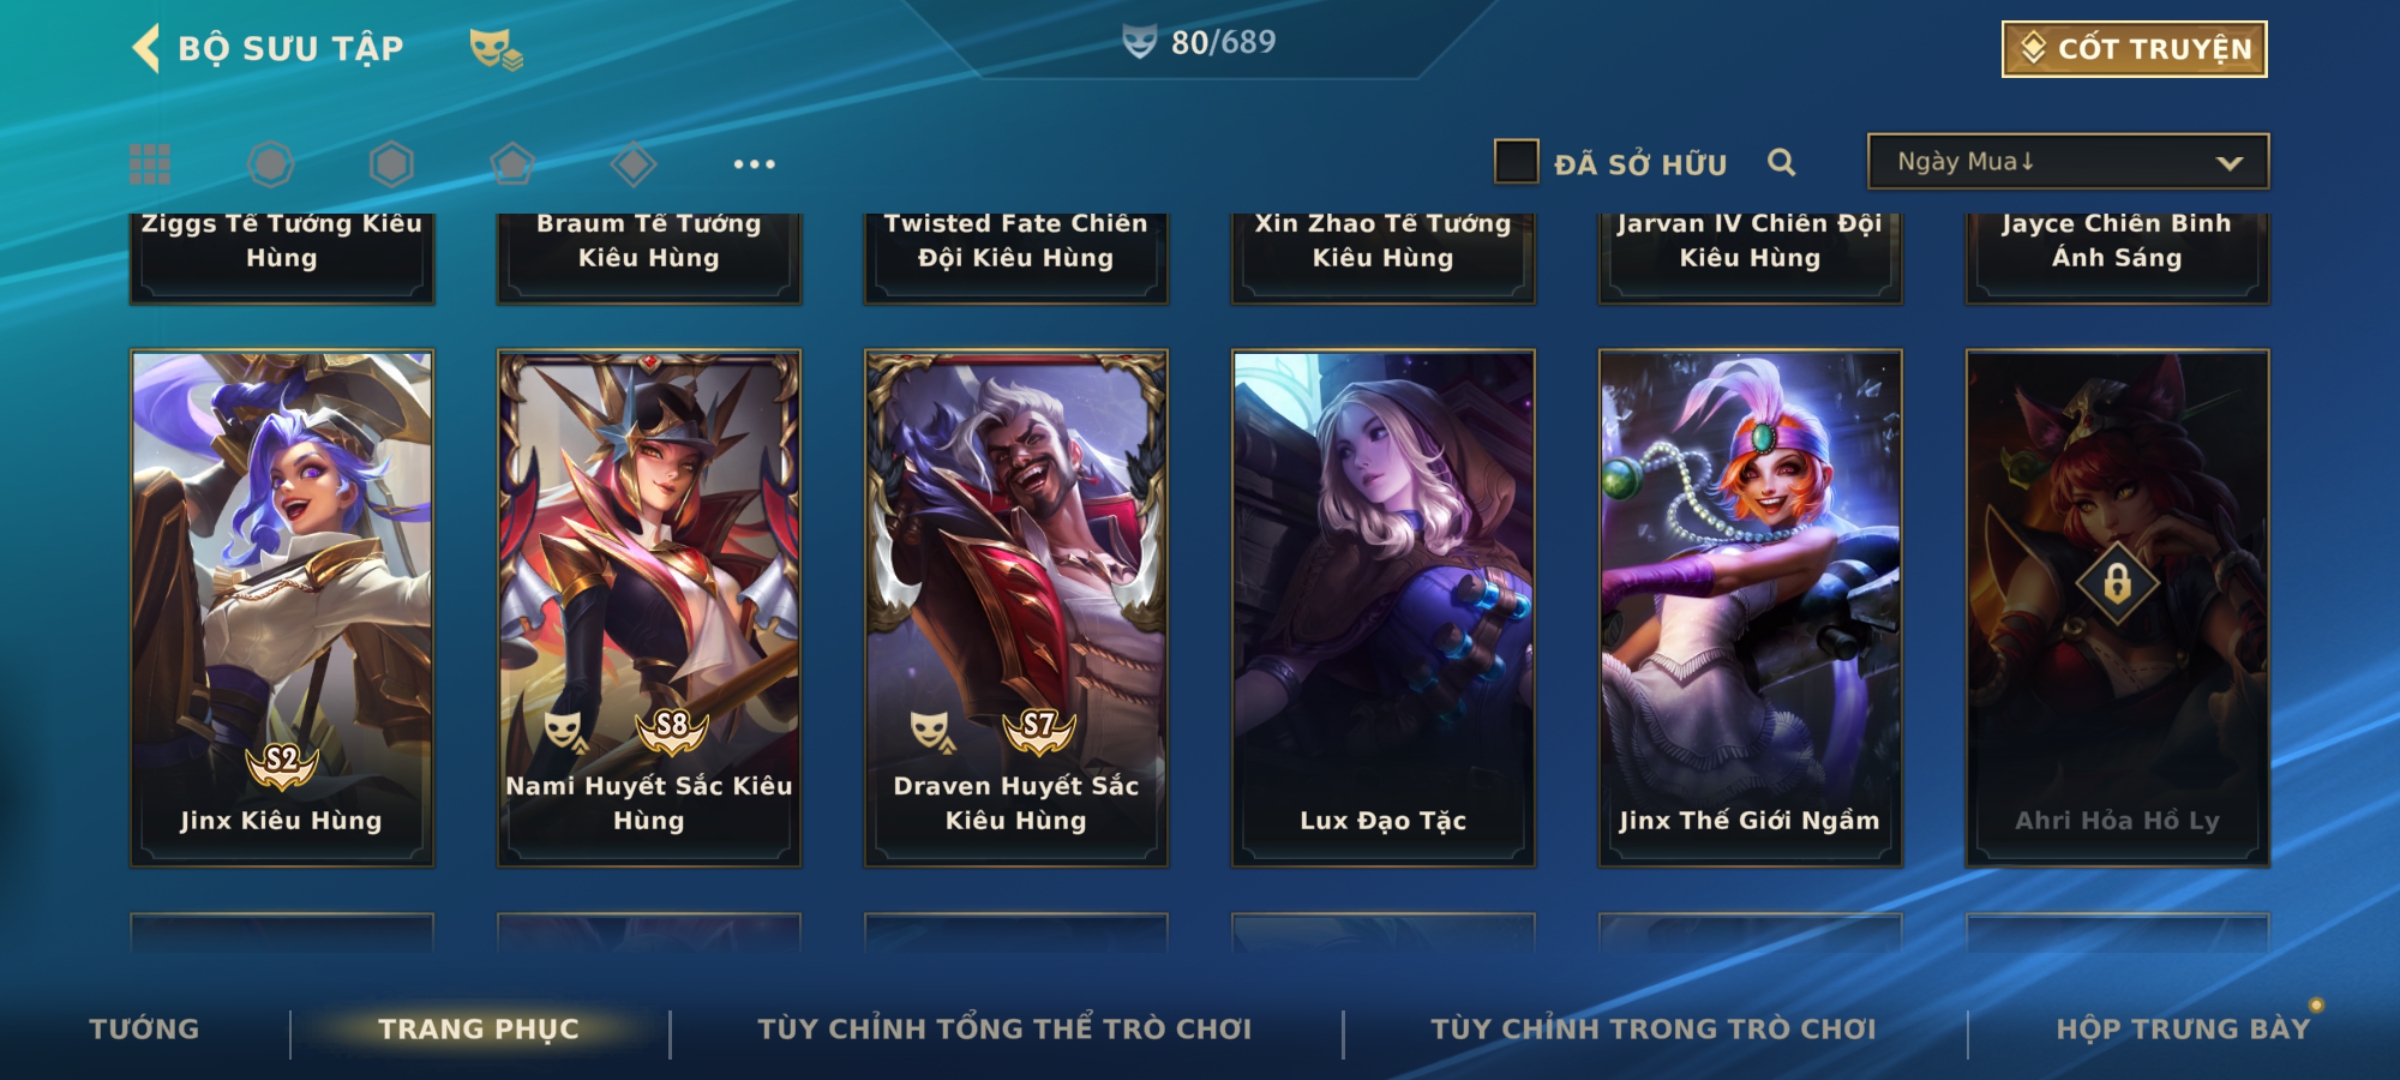Switch to Tùy Chỉnh Trong Trò Chơi tab
Screen dimensions: 2400x1080
pyautogui.click(x=1654, y=1029)
